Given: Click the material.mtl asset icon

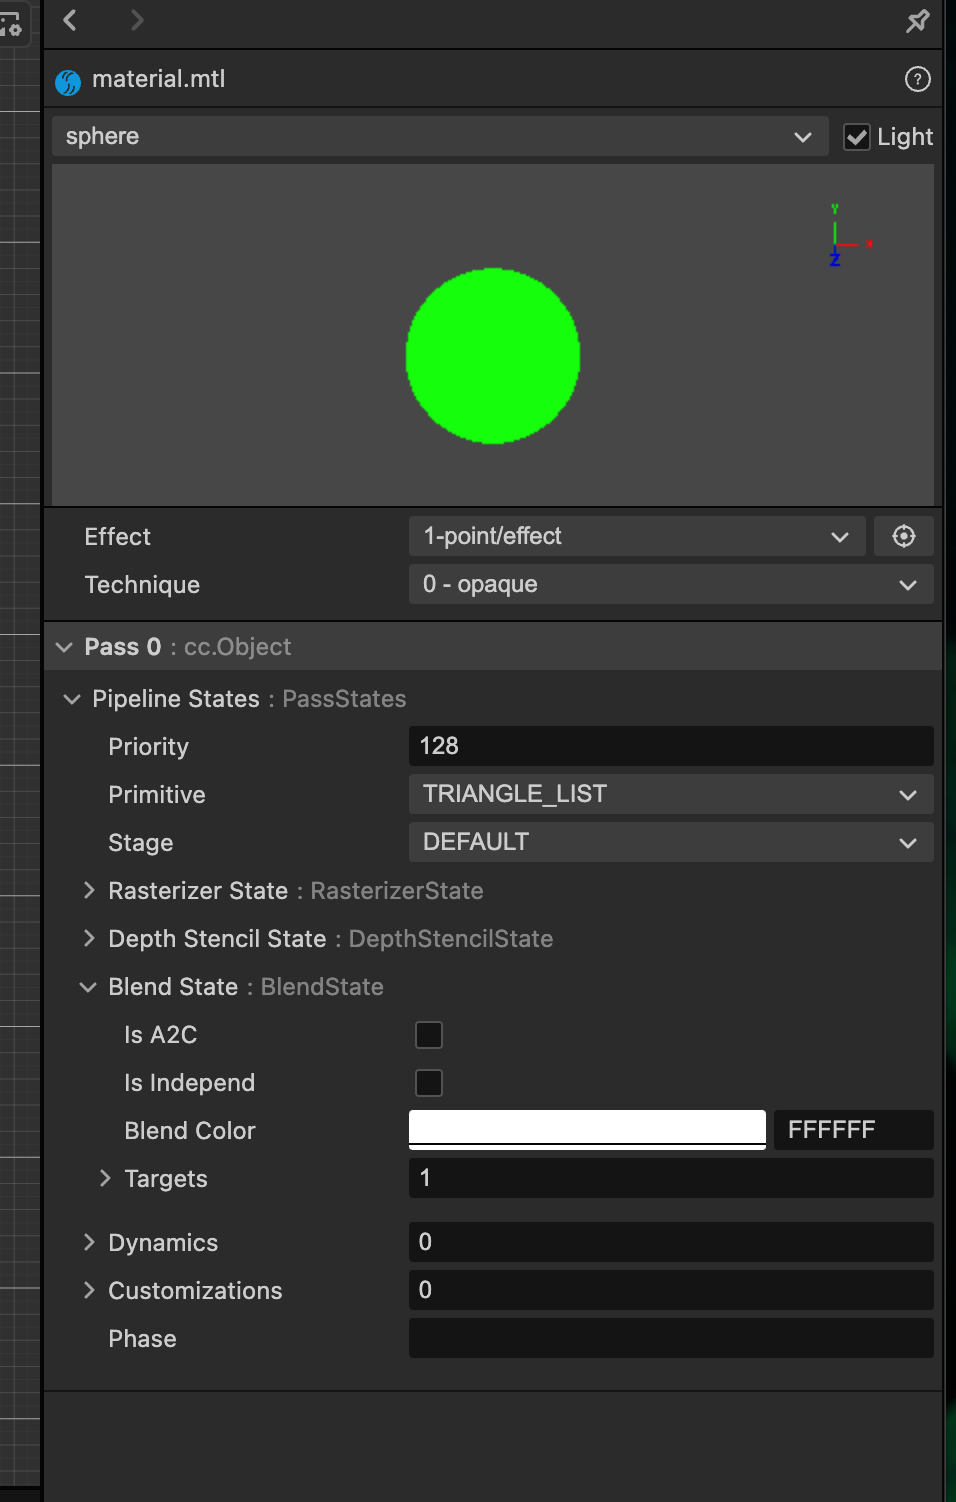Looking at the screenshot, I should pyautogui.click(x=68, y=81).
